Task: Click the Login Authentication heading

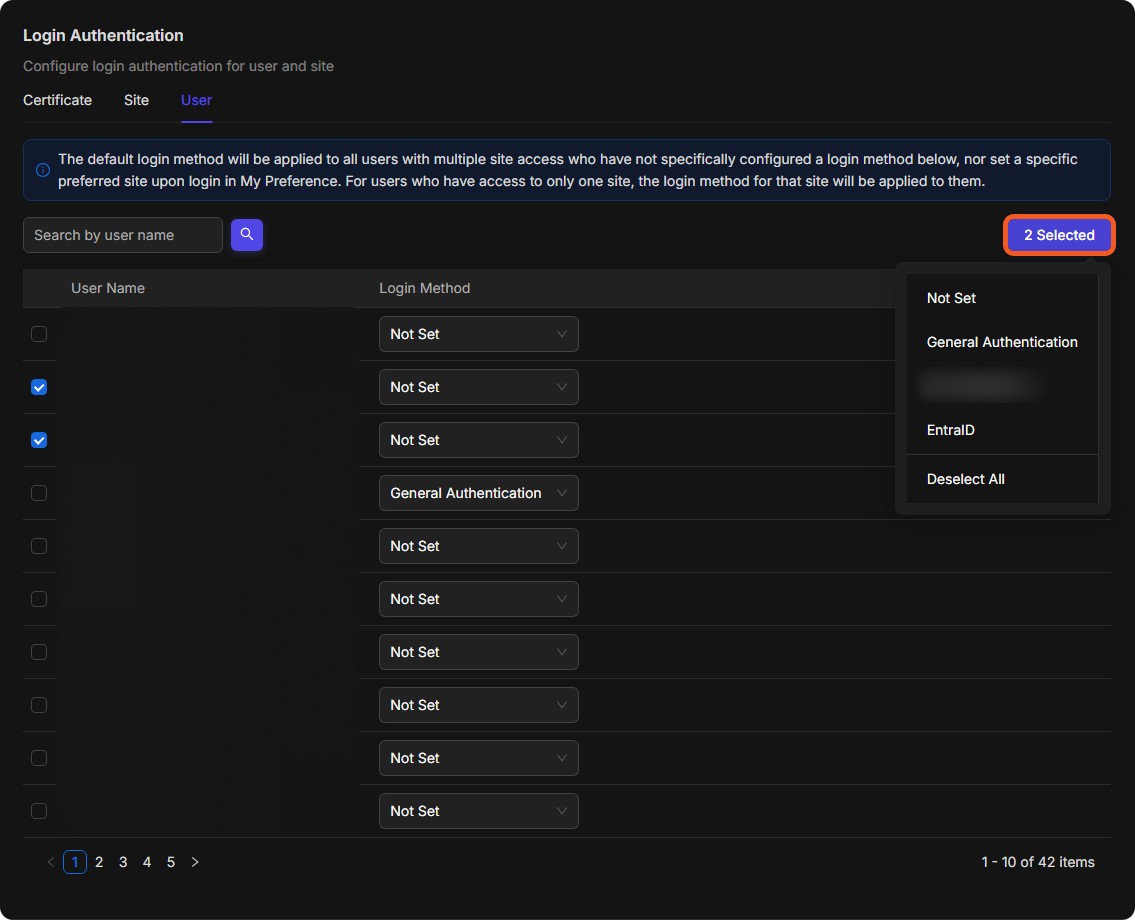Action: pyautogui.click(x=104, y=35)
